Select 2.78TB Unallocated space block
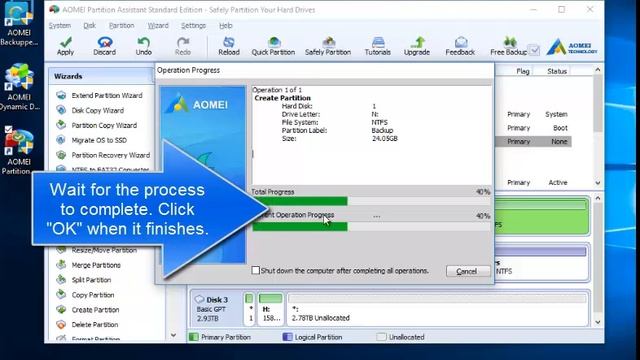The width and height of the screenshot is (640, 360). coord(438,309)
